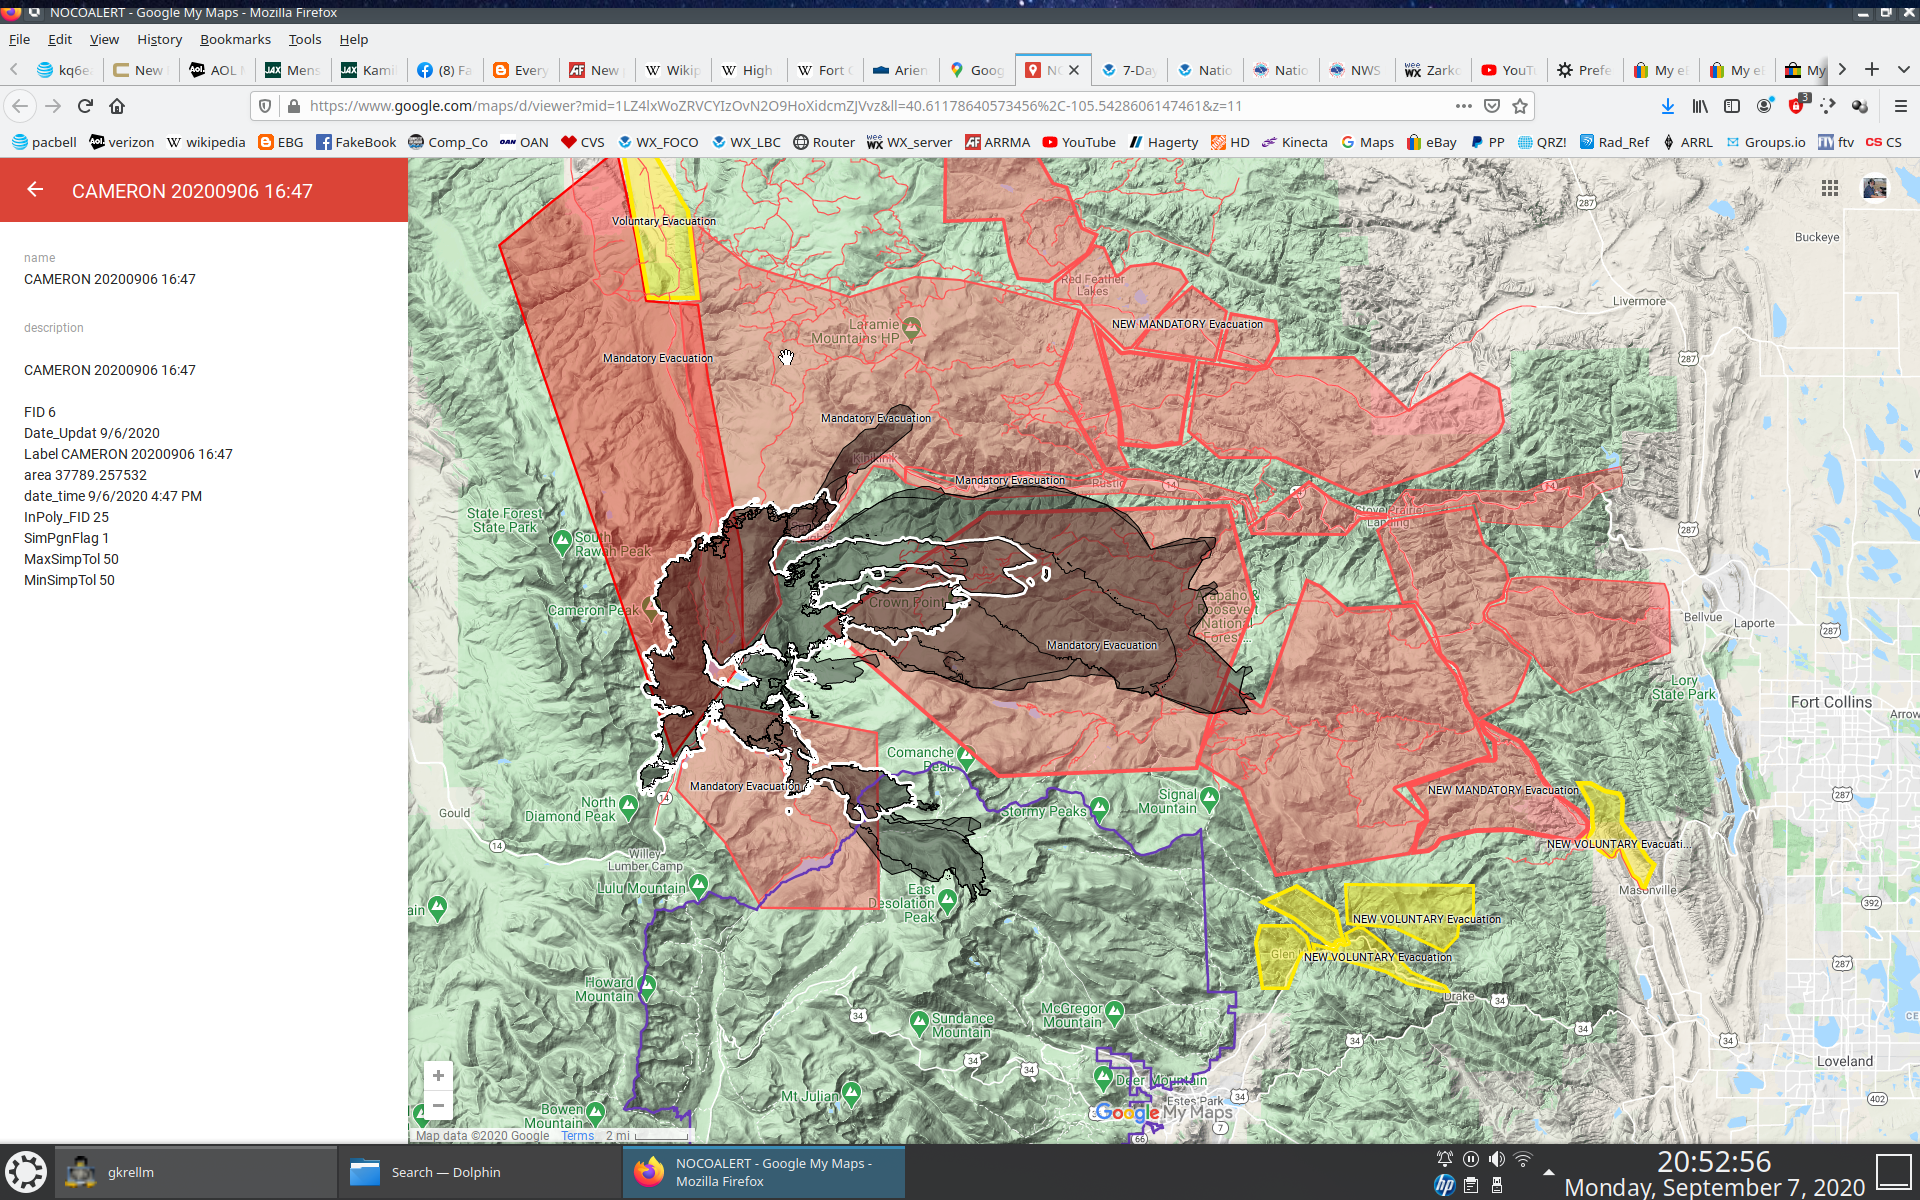
Task: Click the page reload button
Action: pos(84,106)
